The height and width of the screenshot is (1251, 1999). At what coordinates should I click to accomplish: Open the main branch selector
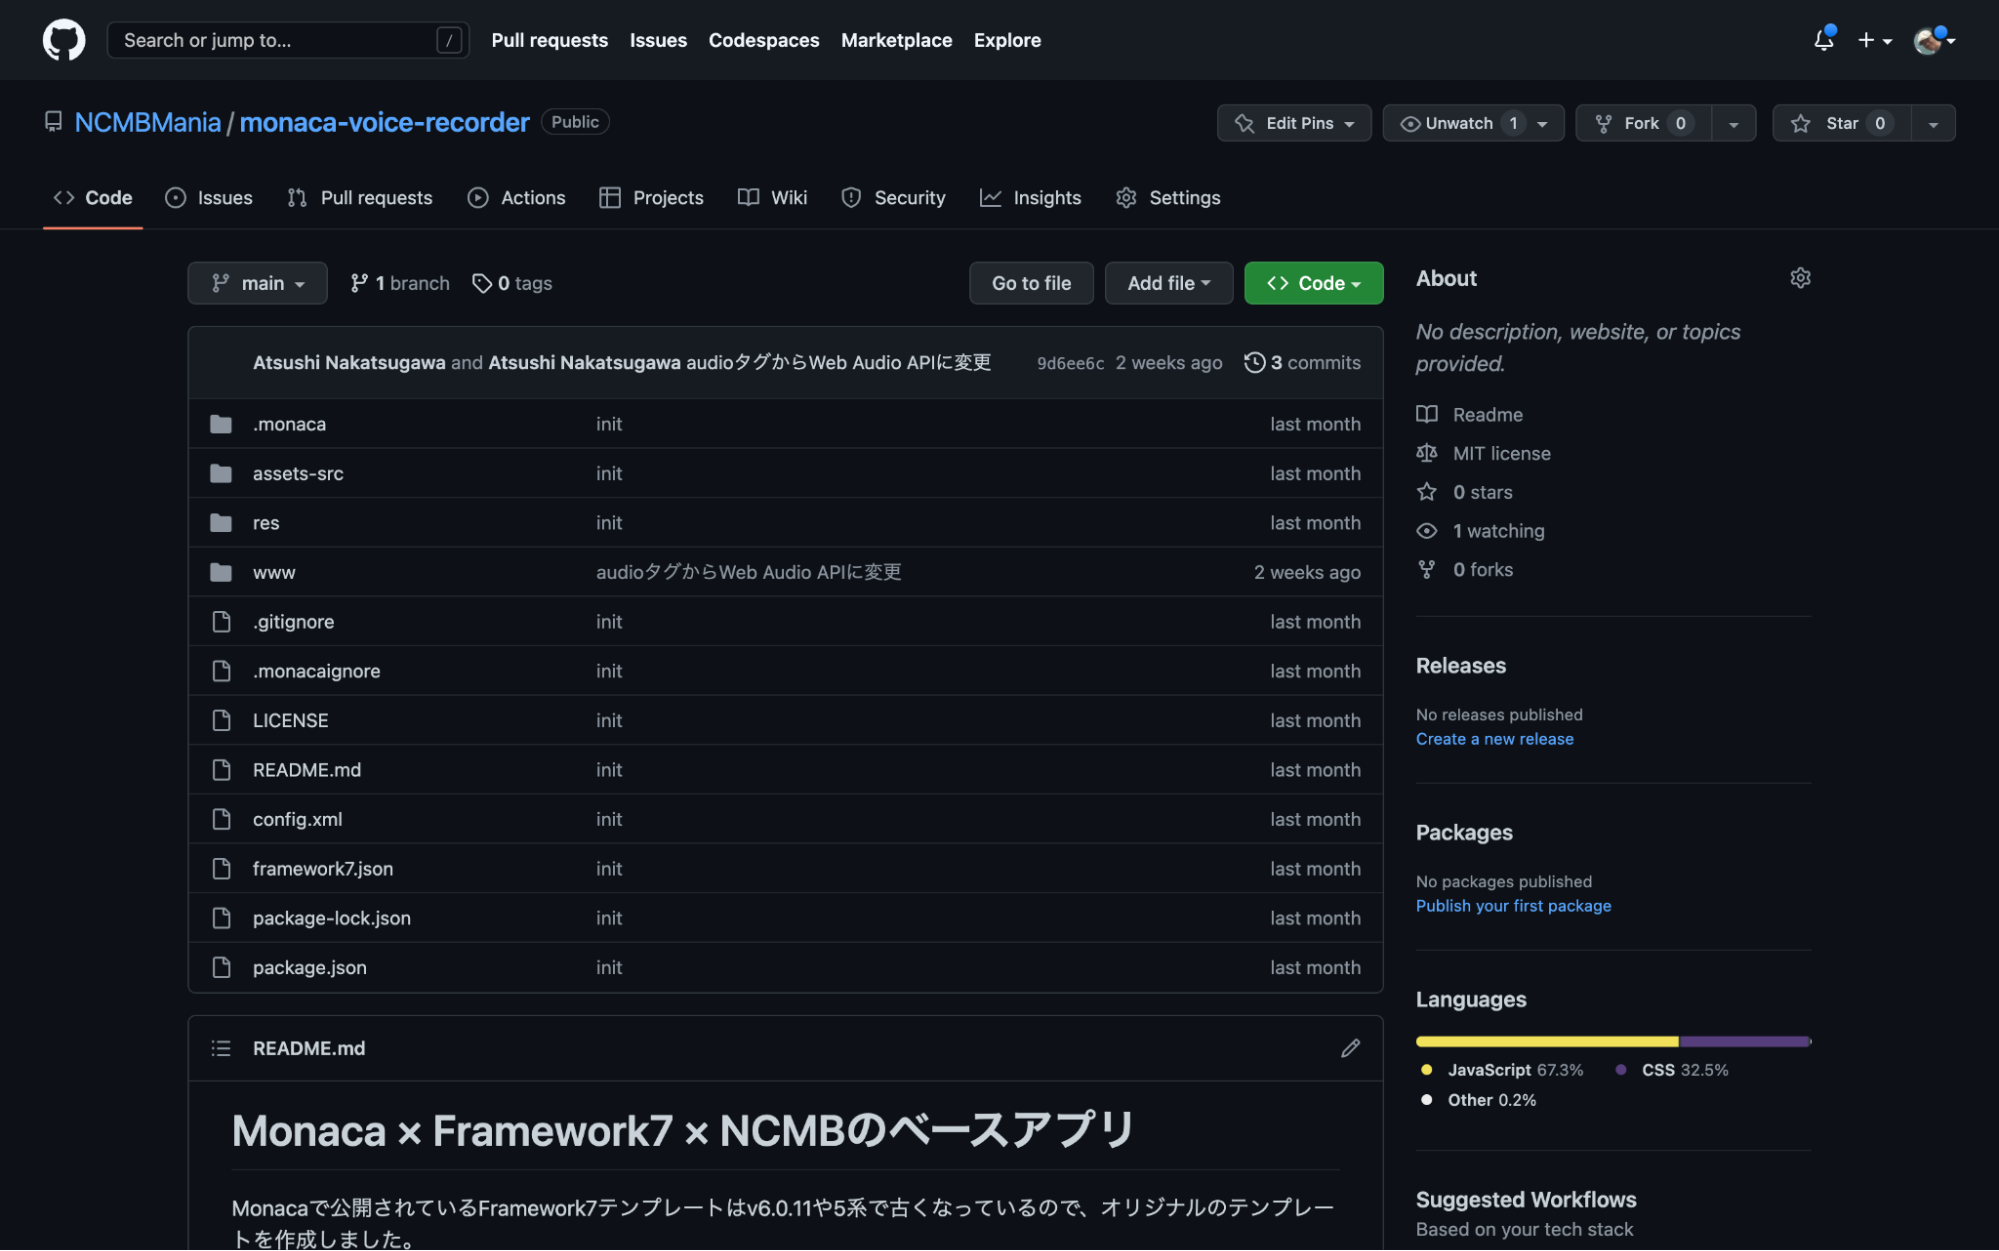point(257,283)
